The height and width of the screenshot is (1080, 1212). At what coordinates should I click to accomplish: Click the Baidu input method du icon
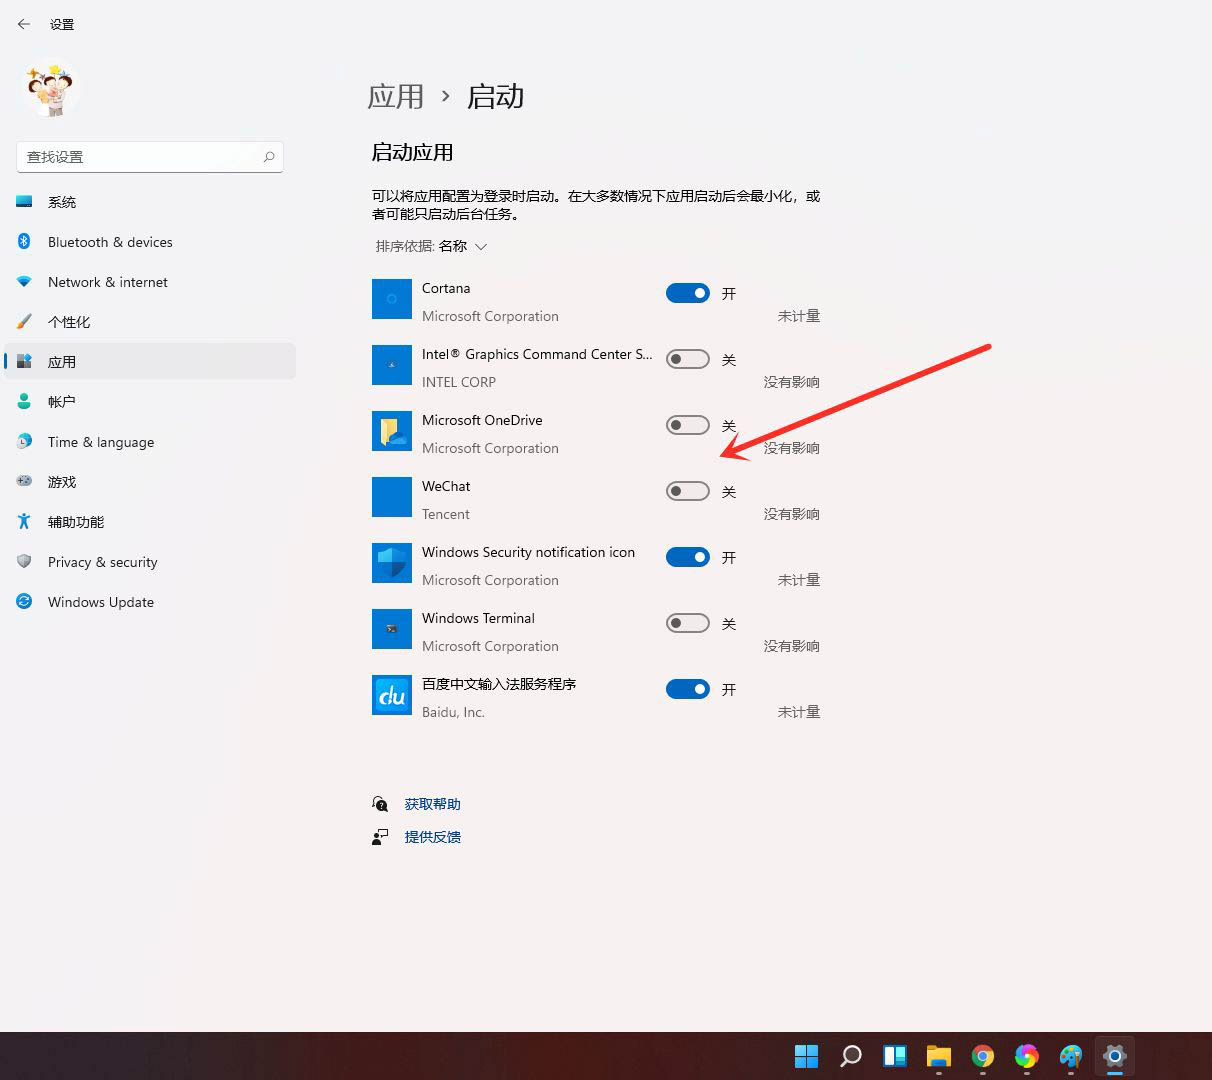coord(391,695)
